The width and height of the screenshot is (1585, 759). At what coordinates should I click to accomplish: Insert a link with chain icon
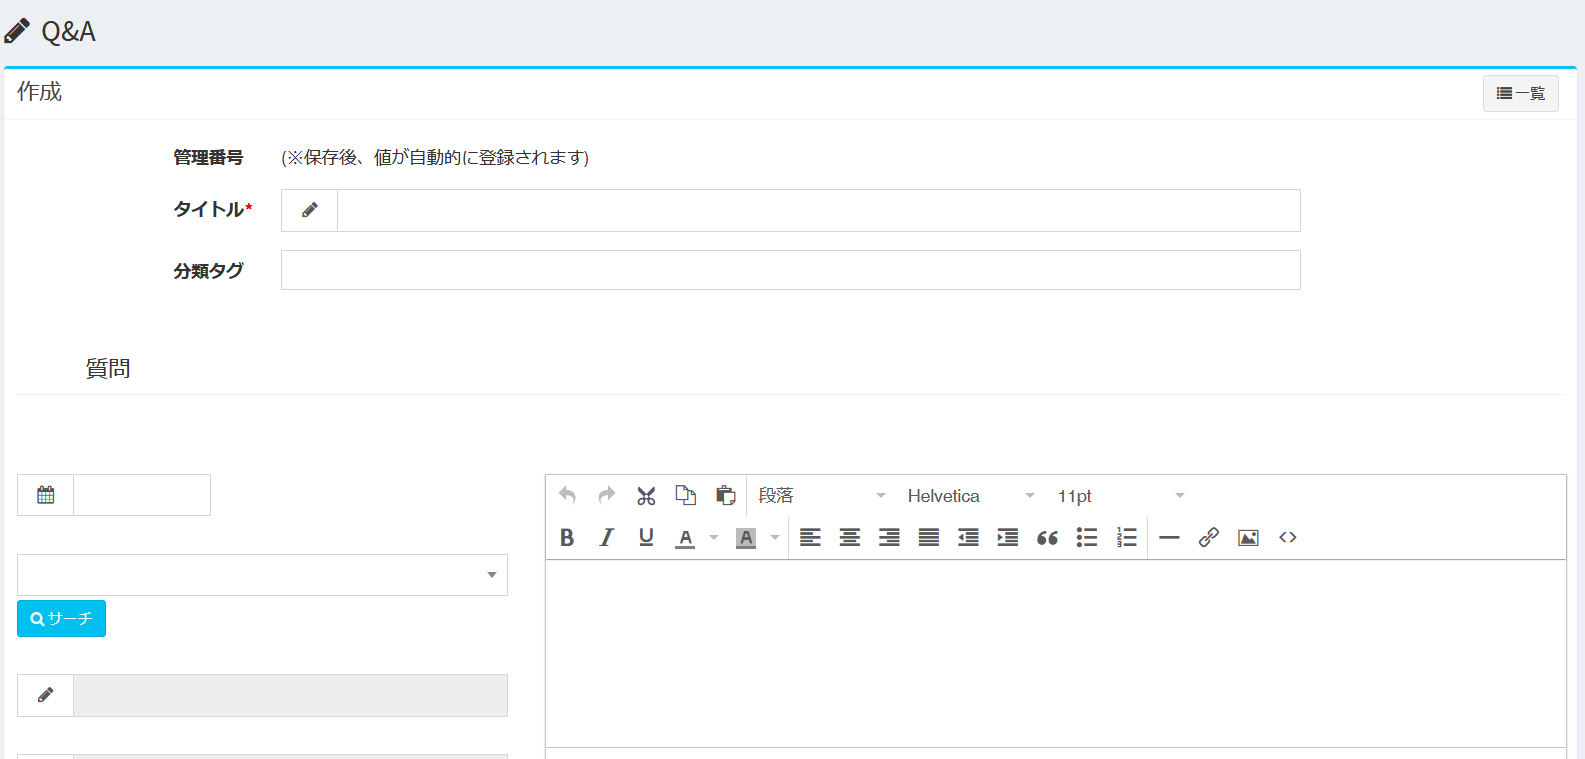point(1208,538)
